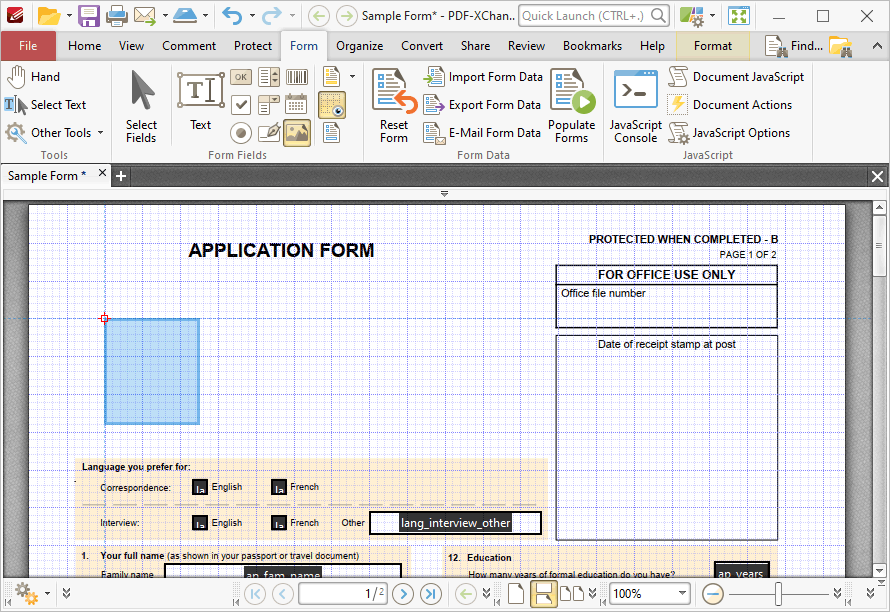Adjust the zoom slider handle
Image resolution: width=890 pixels, height=612 pixels.
(x=778, y=594)
